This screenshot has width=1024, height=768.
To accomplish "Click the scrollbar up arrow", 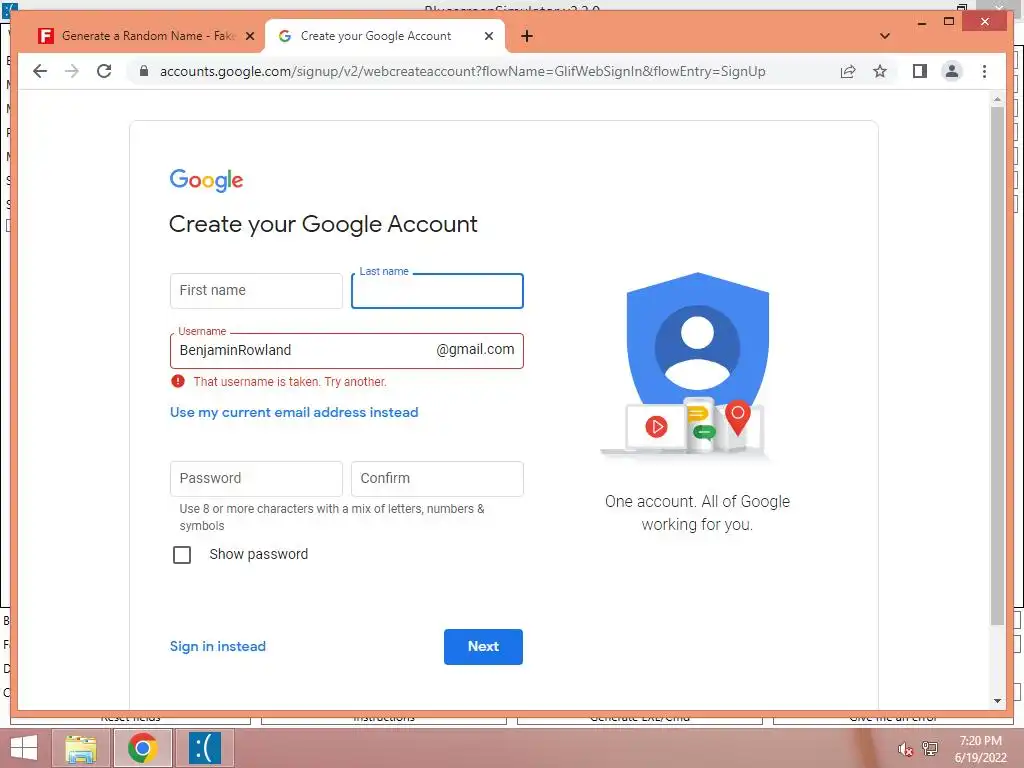I will tap(997, 99).
